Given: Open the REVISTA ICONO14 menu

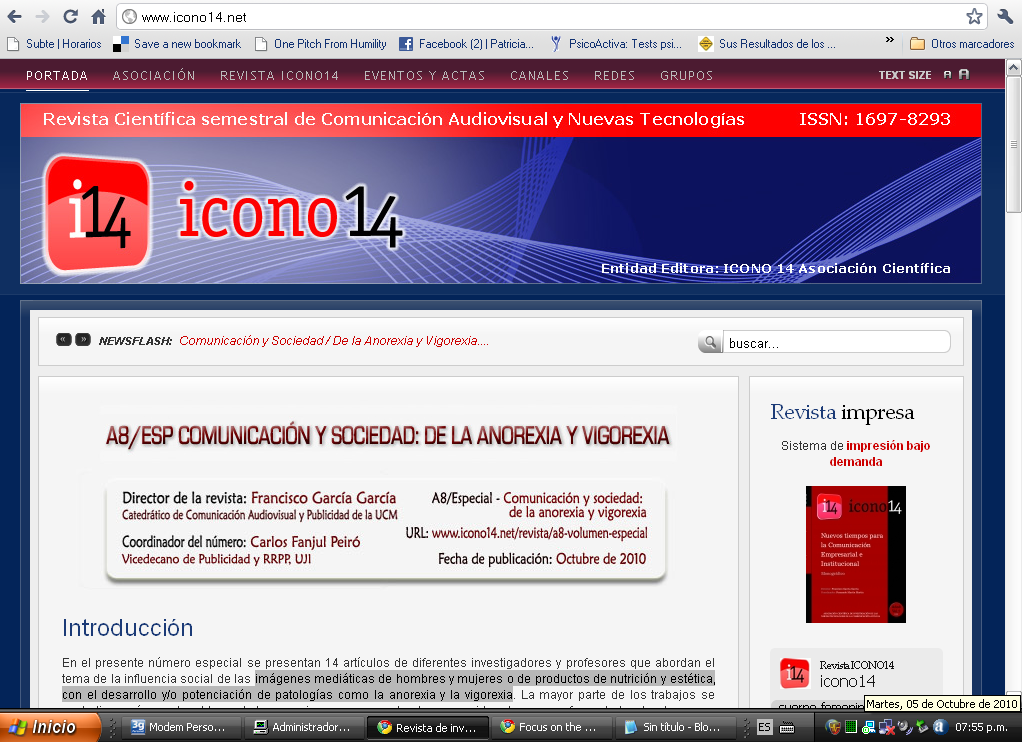Looking at the screenshot, I should coord(279,76).
